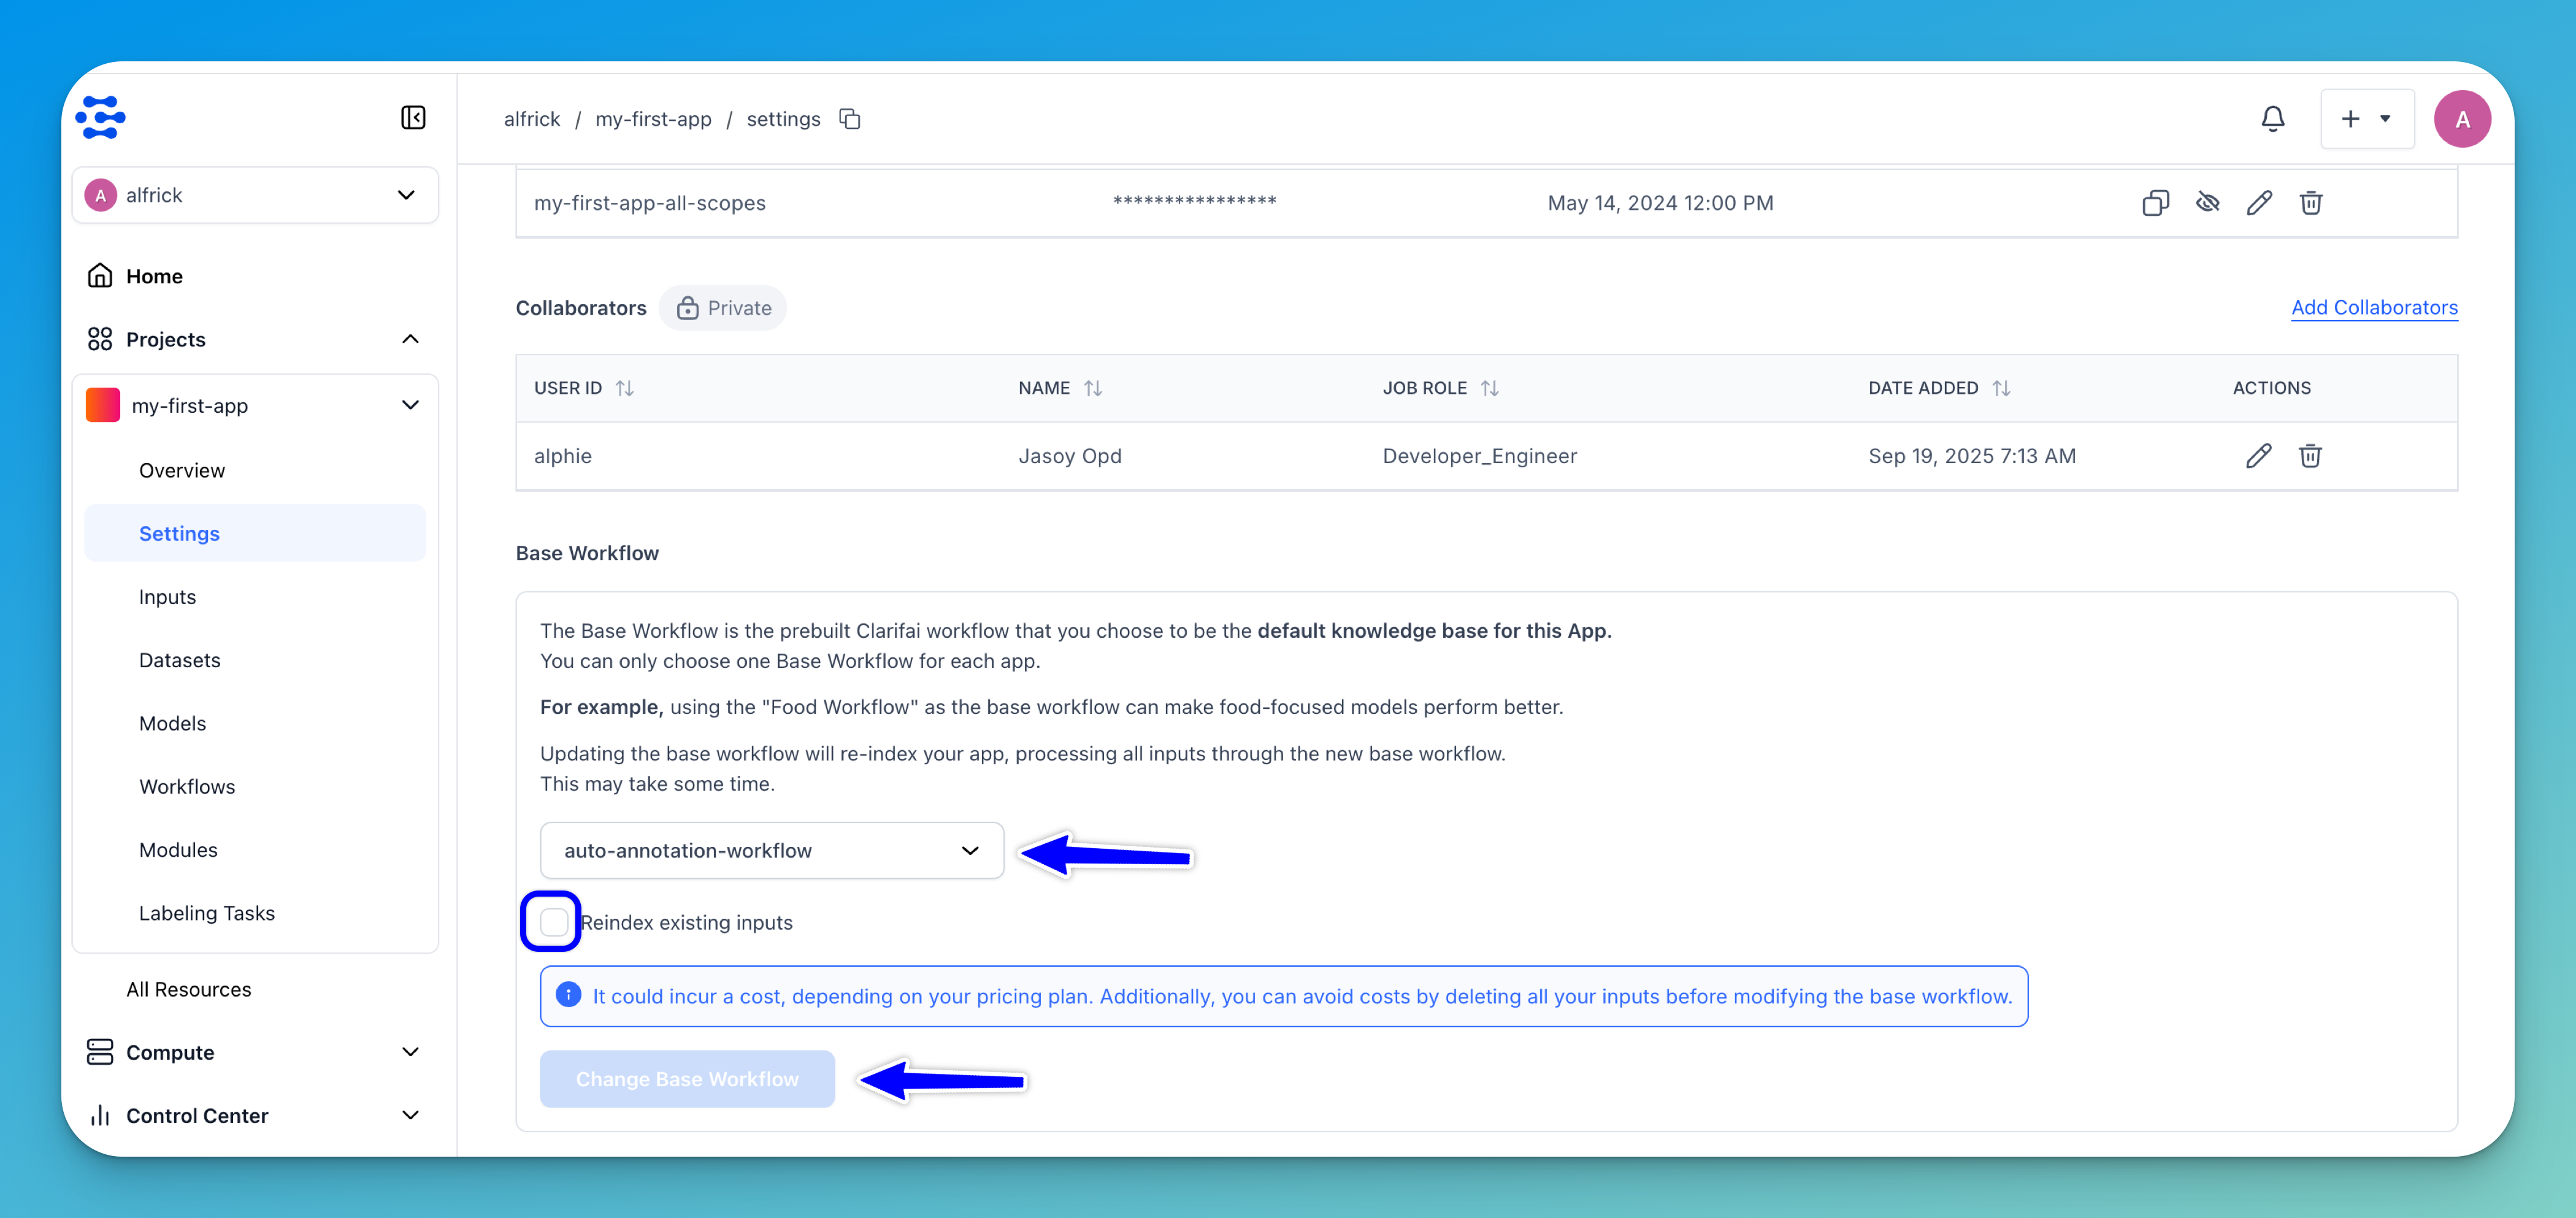Click the my-first-app color thumbnail
Viewport: 2576px width, 1218px height.
103,405
